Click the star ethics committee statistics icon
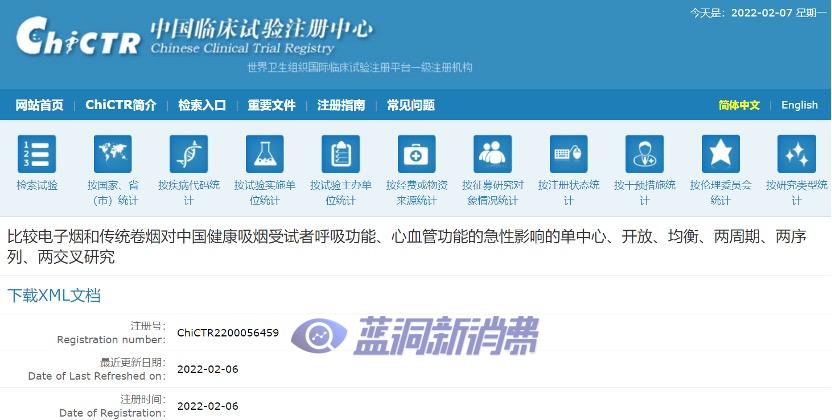The width and height of the screenshot is (832, 420). tap(721, 154)
